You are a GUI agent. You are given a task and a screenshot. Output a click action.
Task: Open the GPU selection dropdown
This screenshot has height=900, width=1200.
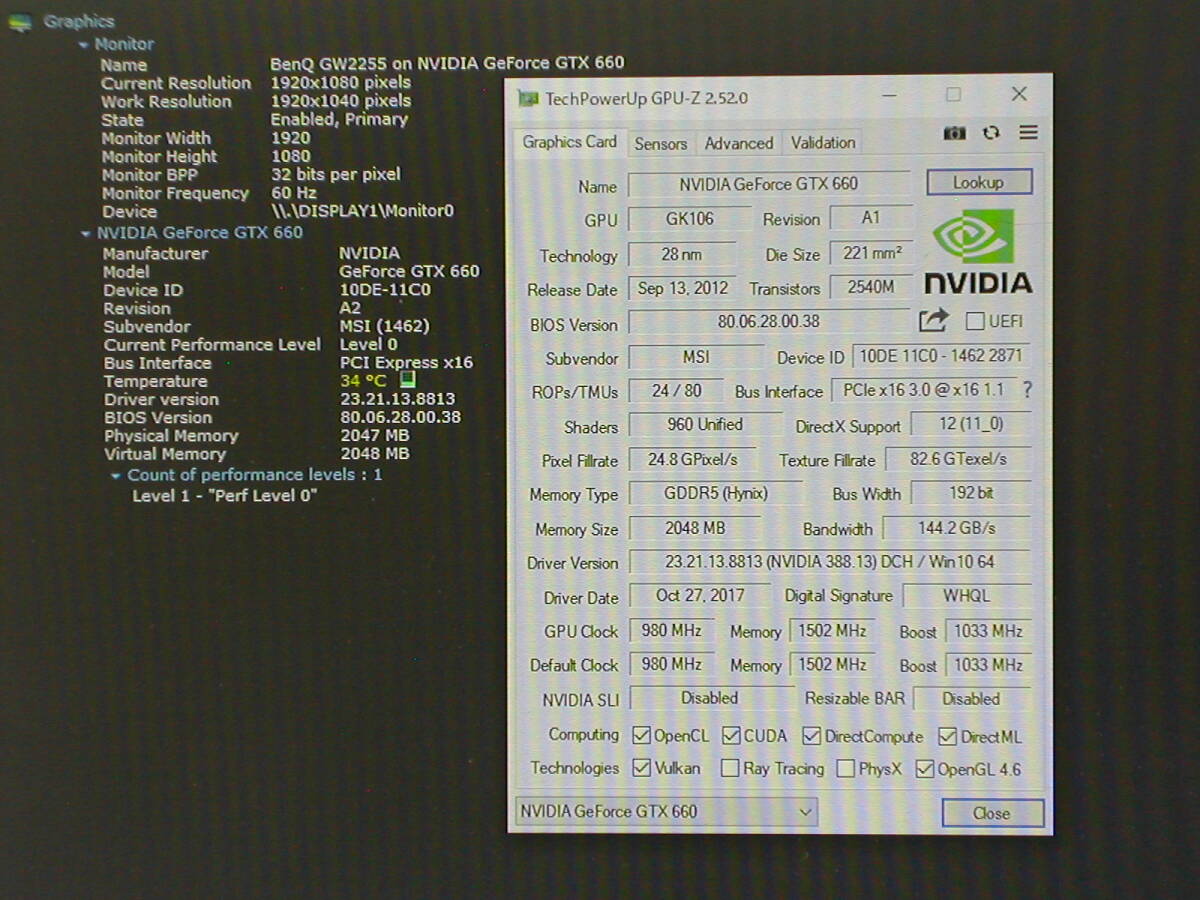pyautogui.click(x=666, y=812)
